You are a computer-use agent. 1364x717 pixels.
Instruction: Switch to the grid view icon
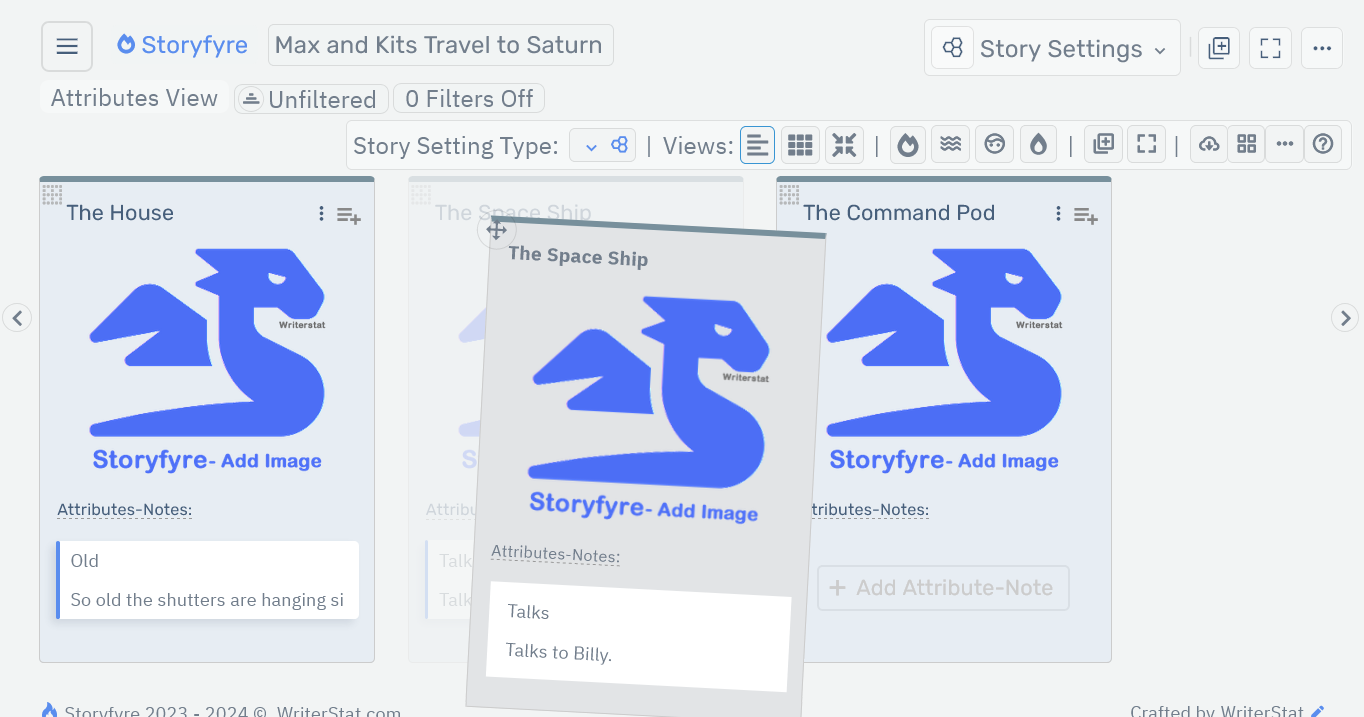pos(800,144)
